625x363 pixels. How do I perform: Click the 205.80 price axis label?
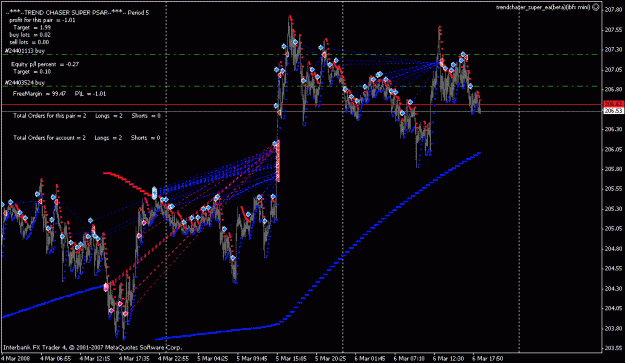(614, 169)
